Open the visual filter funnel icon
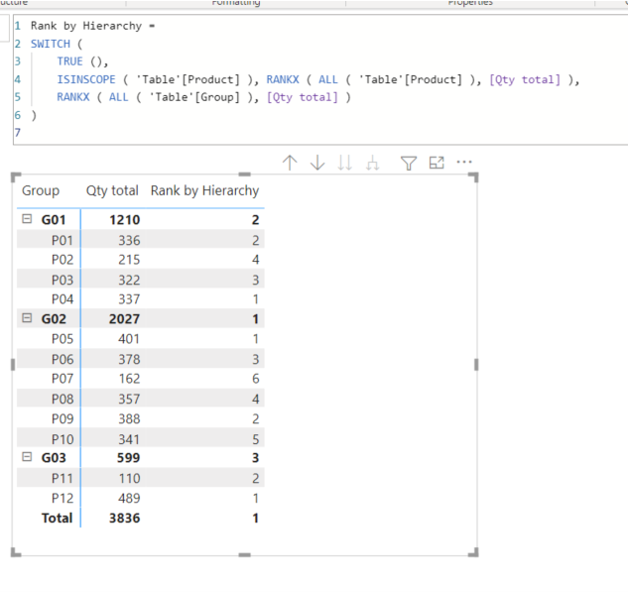This screenshot has height=592, width=628. [409, 163]
